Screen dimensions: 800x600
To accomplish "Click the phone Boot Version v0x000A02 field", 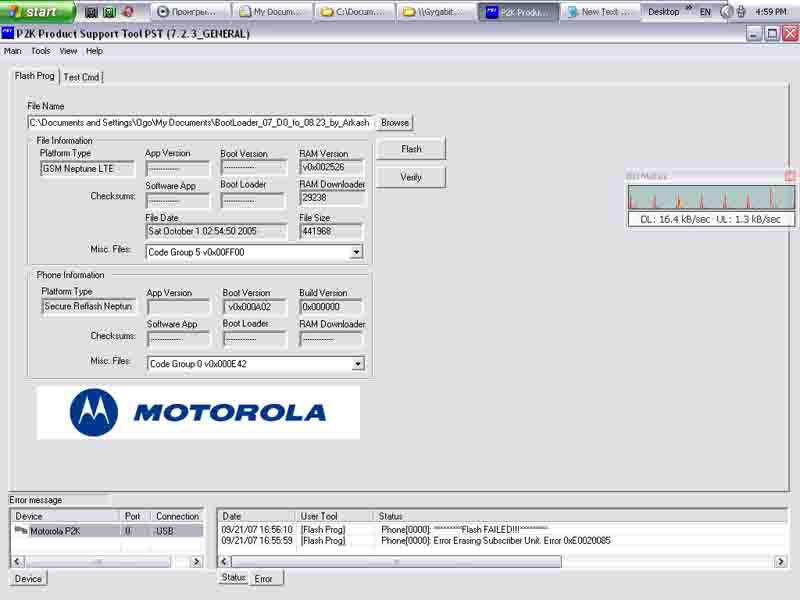I will pyautogui.click(x=255, y=307).
